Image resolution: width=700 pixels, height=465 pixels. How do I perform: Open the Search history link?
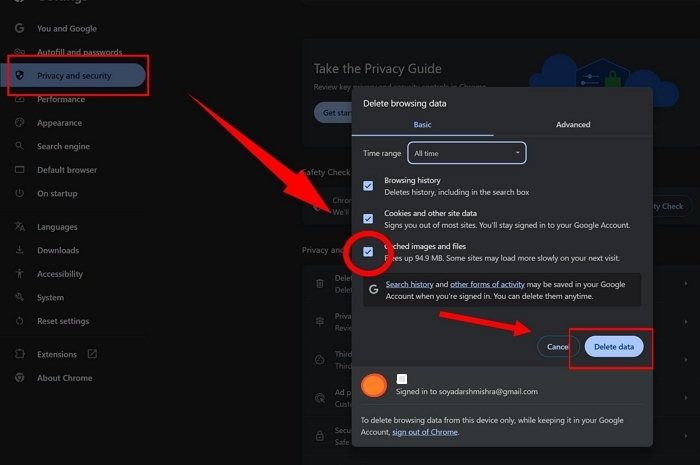point(409,284)
